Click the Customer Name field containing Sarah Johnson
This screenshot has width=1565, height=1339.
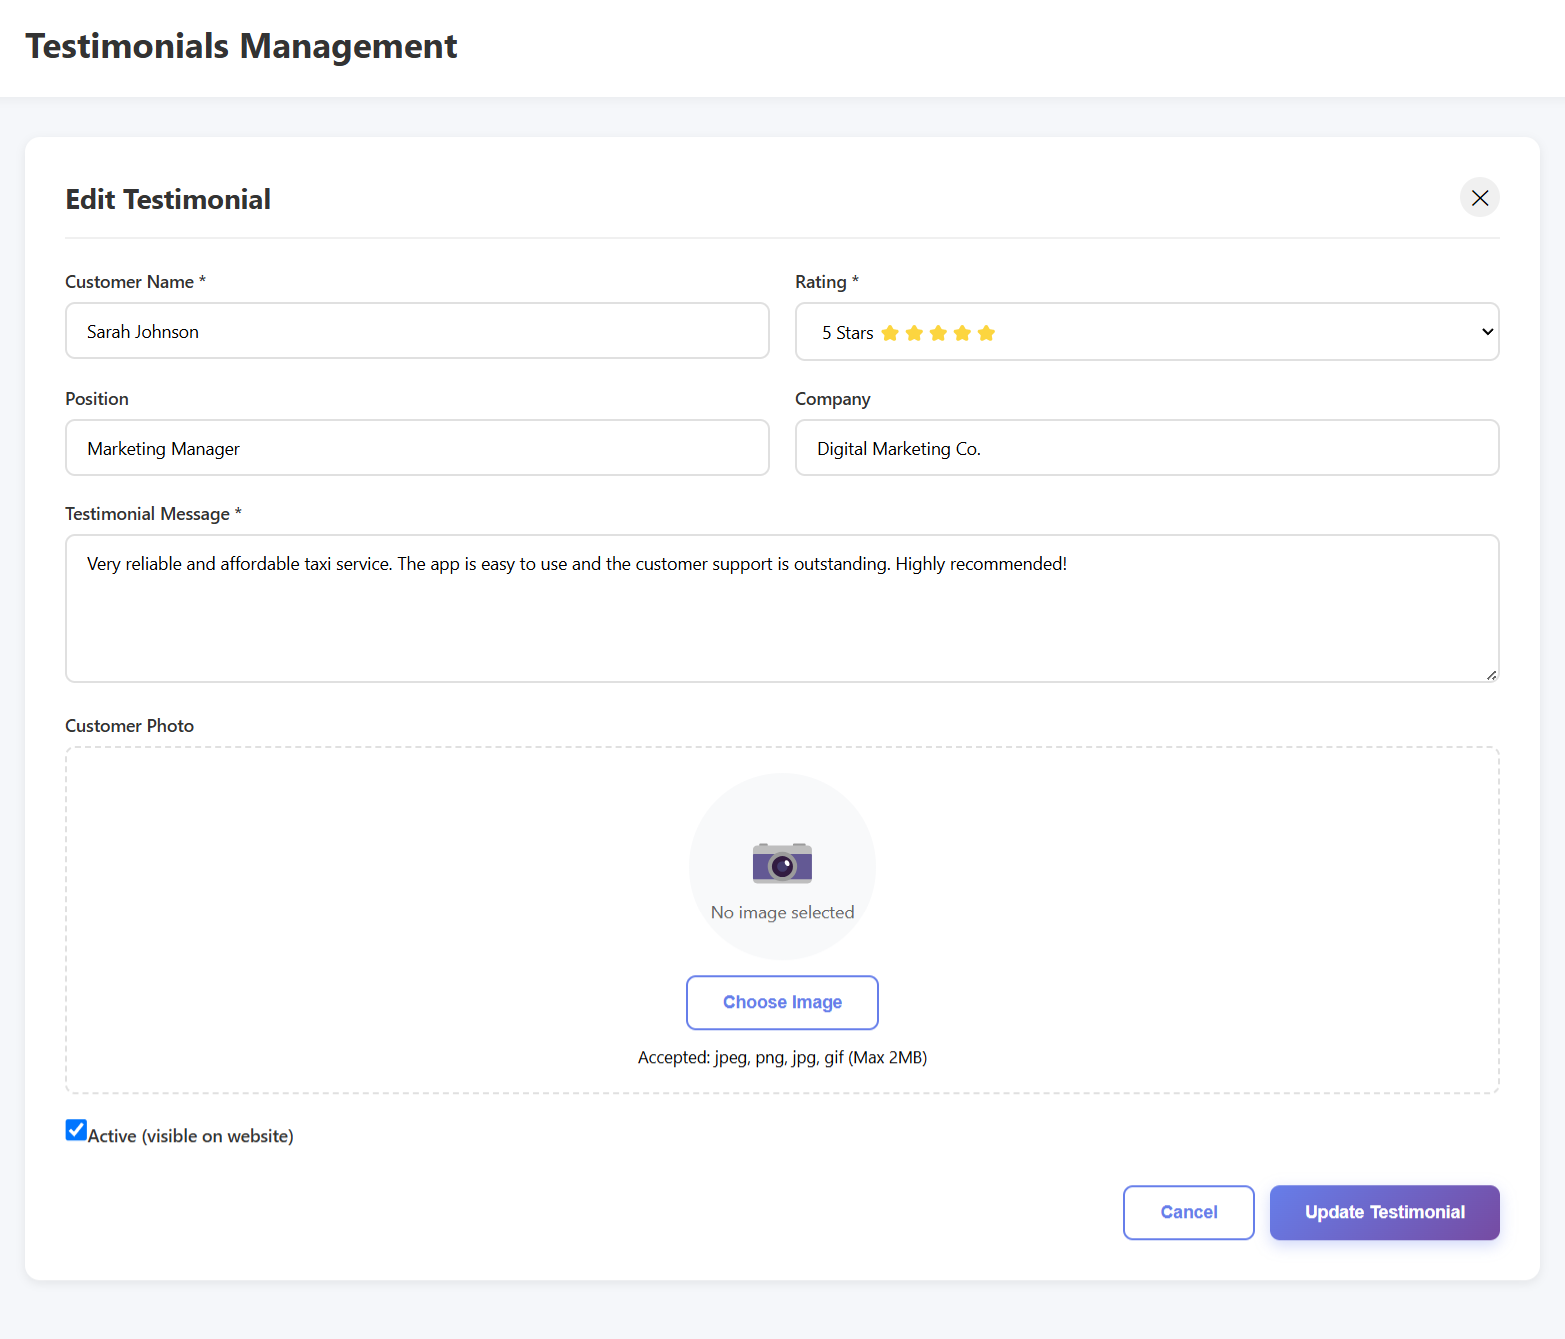[417, 331]
